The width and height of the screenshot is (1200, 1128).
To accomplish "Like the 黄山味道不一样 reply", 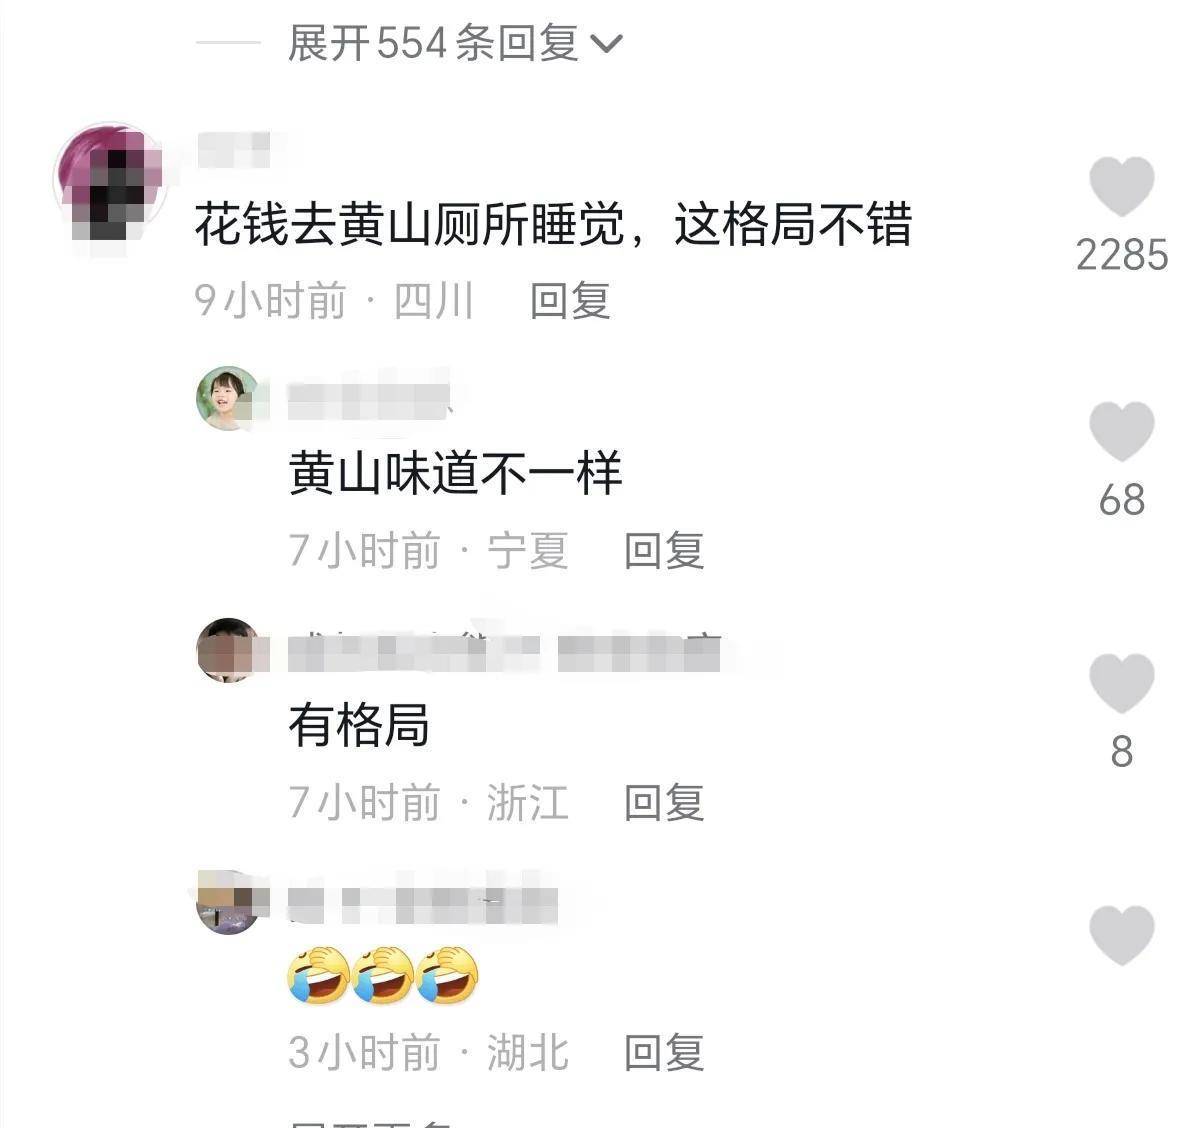I will click(1121, 432).
